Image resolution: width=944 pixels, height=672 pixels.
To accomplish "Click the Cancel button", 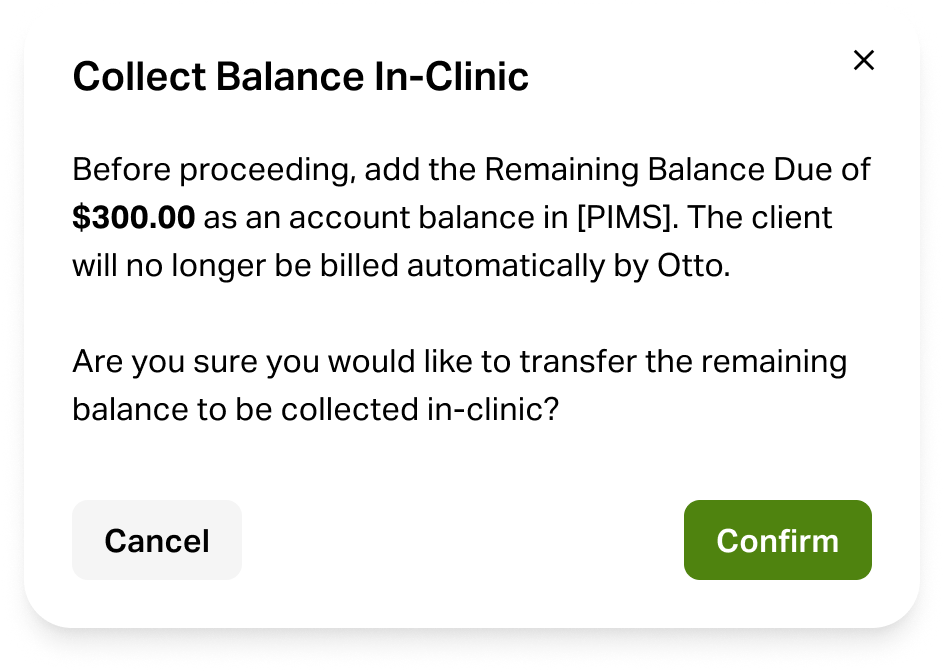I will click(x=157, y=540).
